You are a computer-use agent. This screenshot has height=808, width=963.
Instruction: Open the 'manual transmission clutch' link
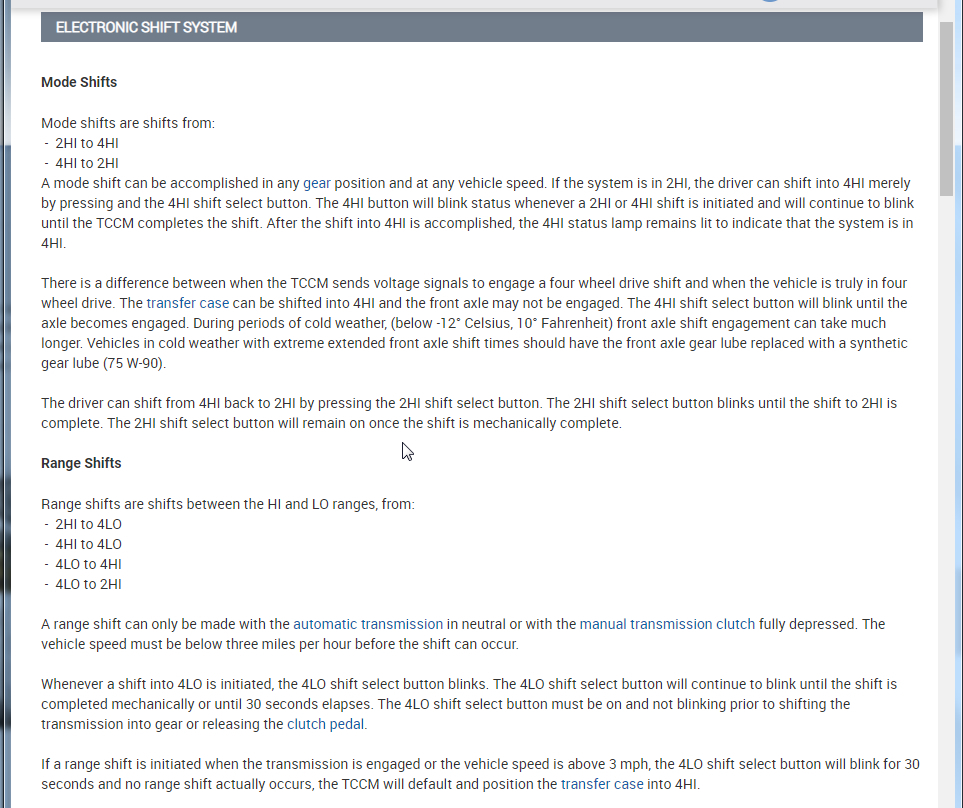pyautogui.click(x=667, y=624)
